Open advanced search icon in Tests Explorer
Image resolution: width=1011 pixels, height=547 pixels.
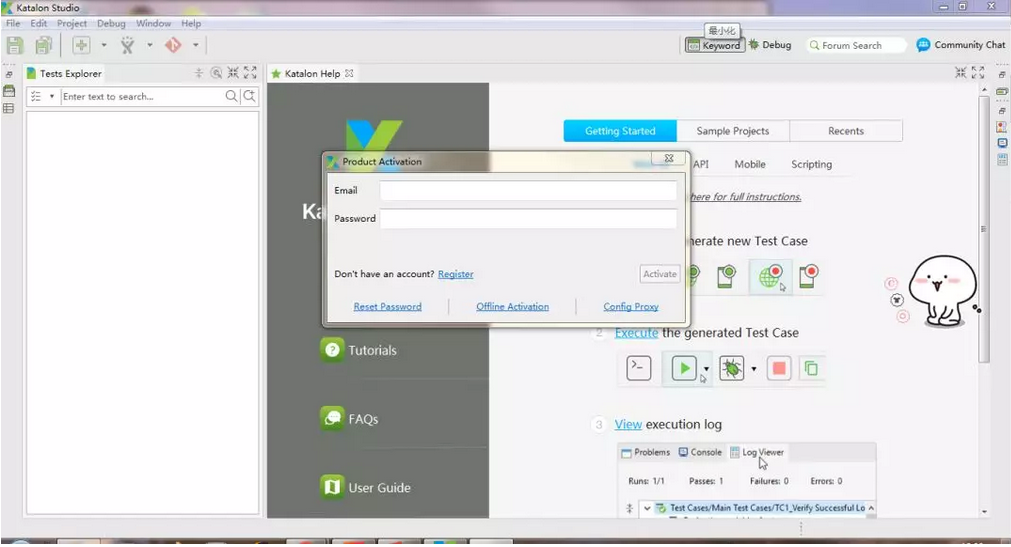pos(249,96)
